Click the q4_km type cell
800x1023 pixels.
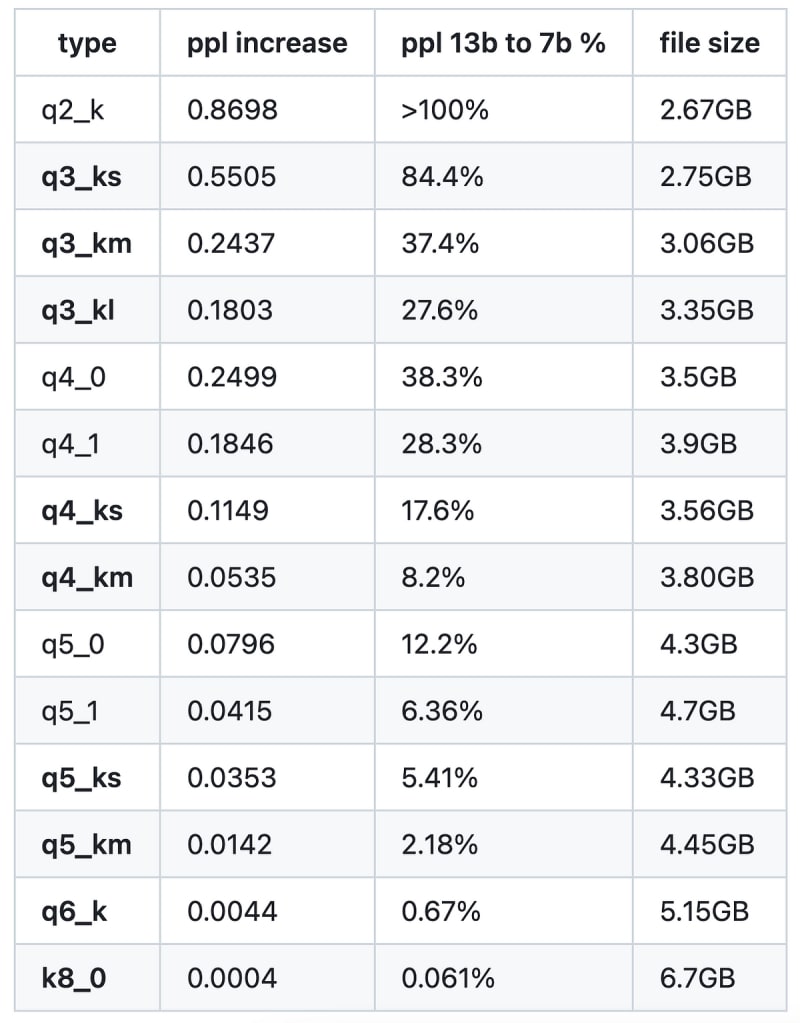click(x=86, y=577)
